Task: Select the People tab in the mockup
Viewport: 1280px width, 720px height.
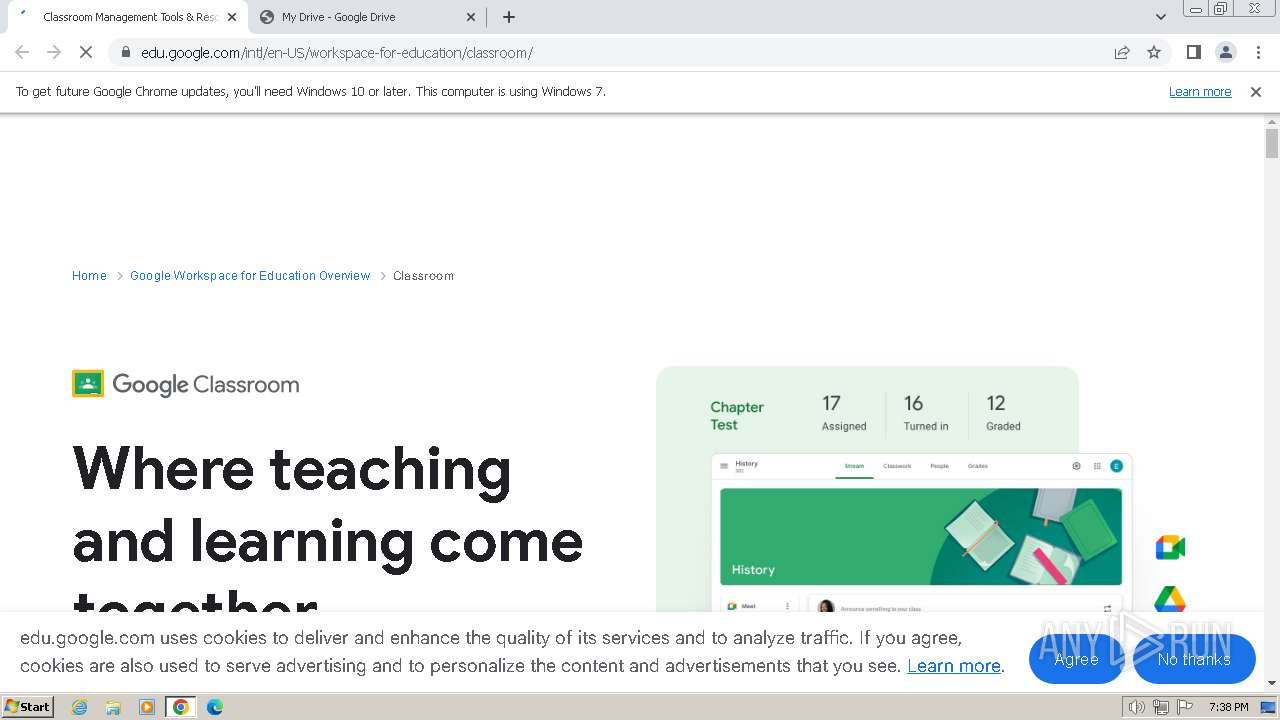Action: pos(939,466)
